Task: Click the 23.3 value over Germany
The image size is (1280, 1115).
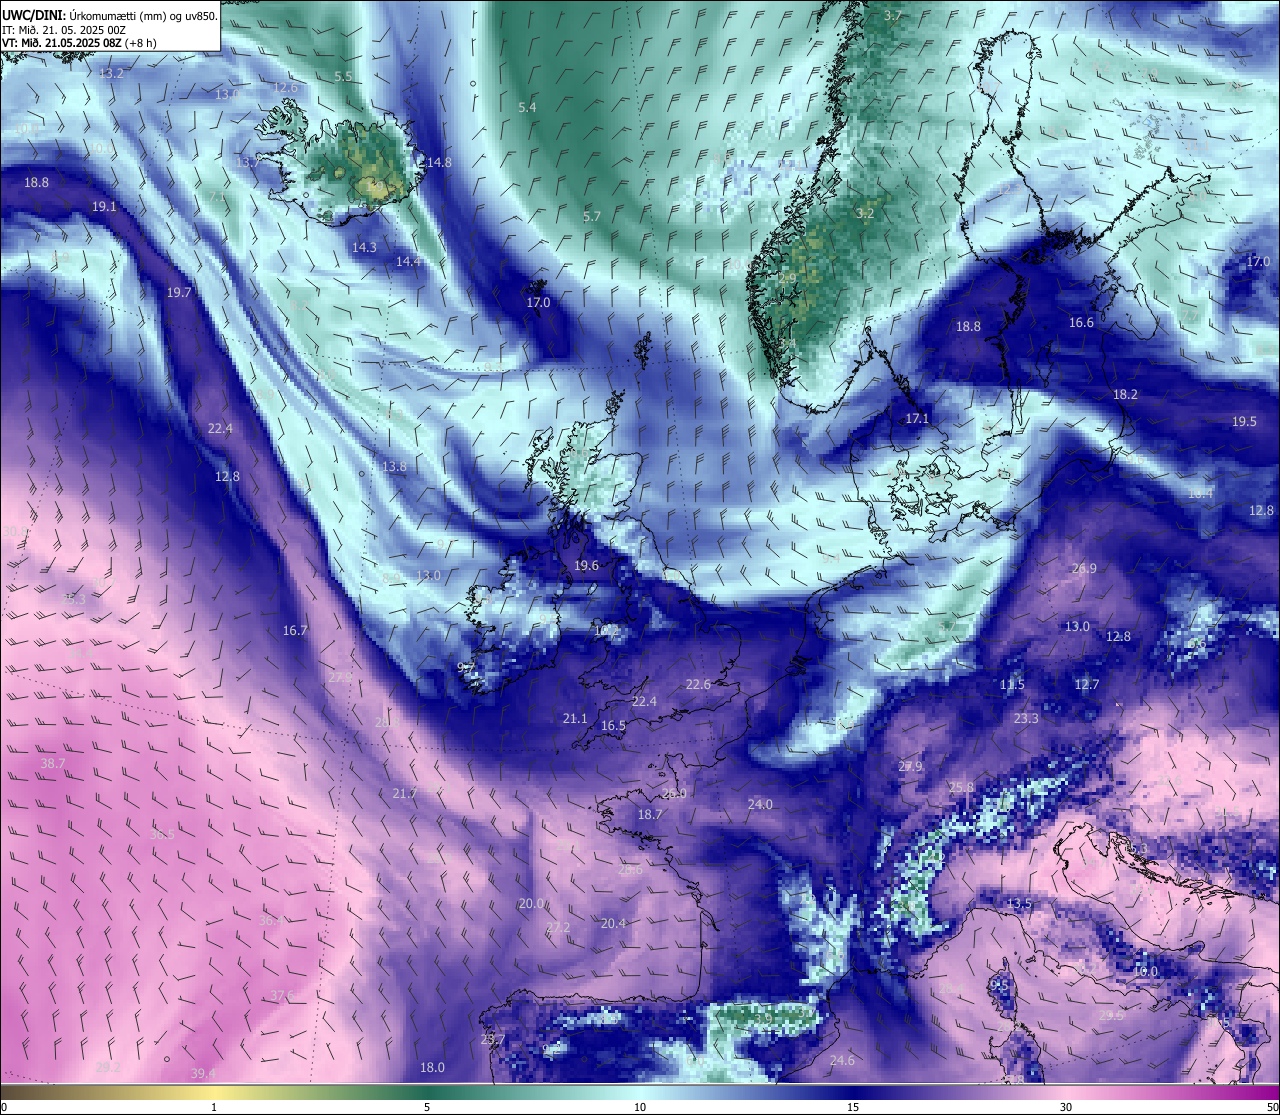Action: [x=1026, y=719]
